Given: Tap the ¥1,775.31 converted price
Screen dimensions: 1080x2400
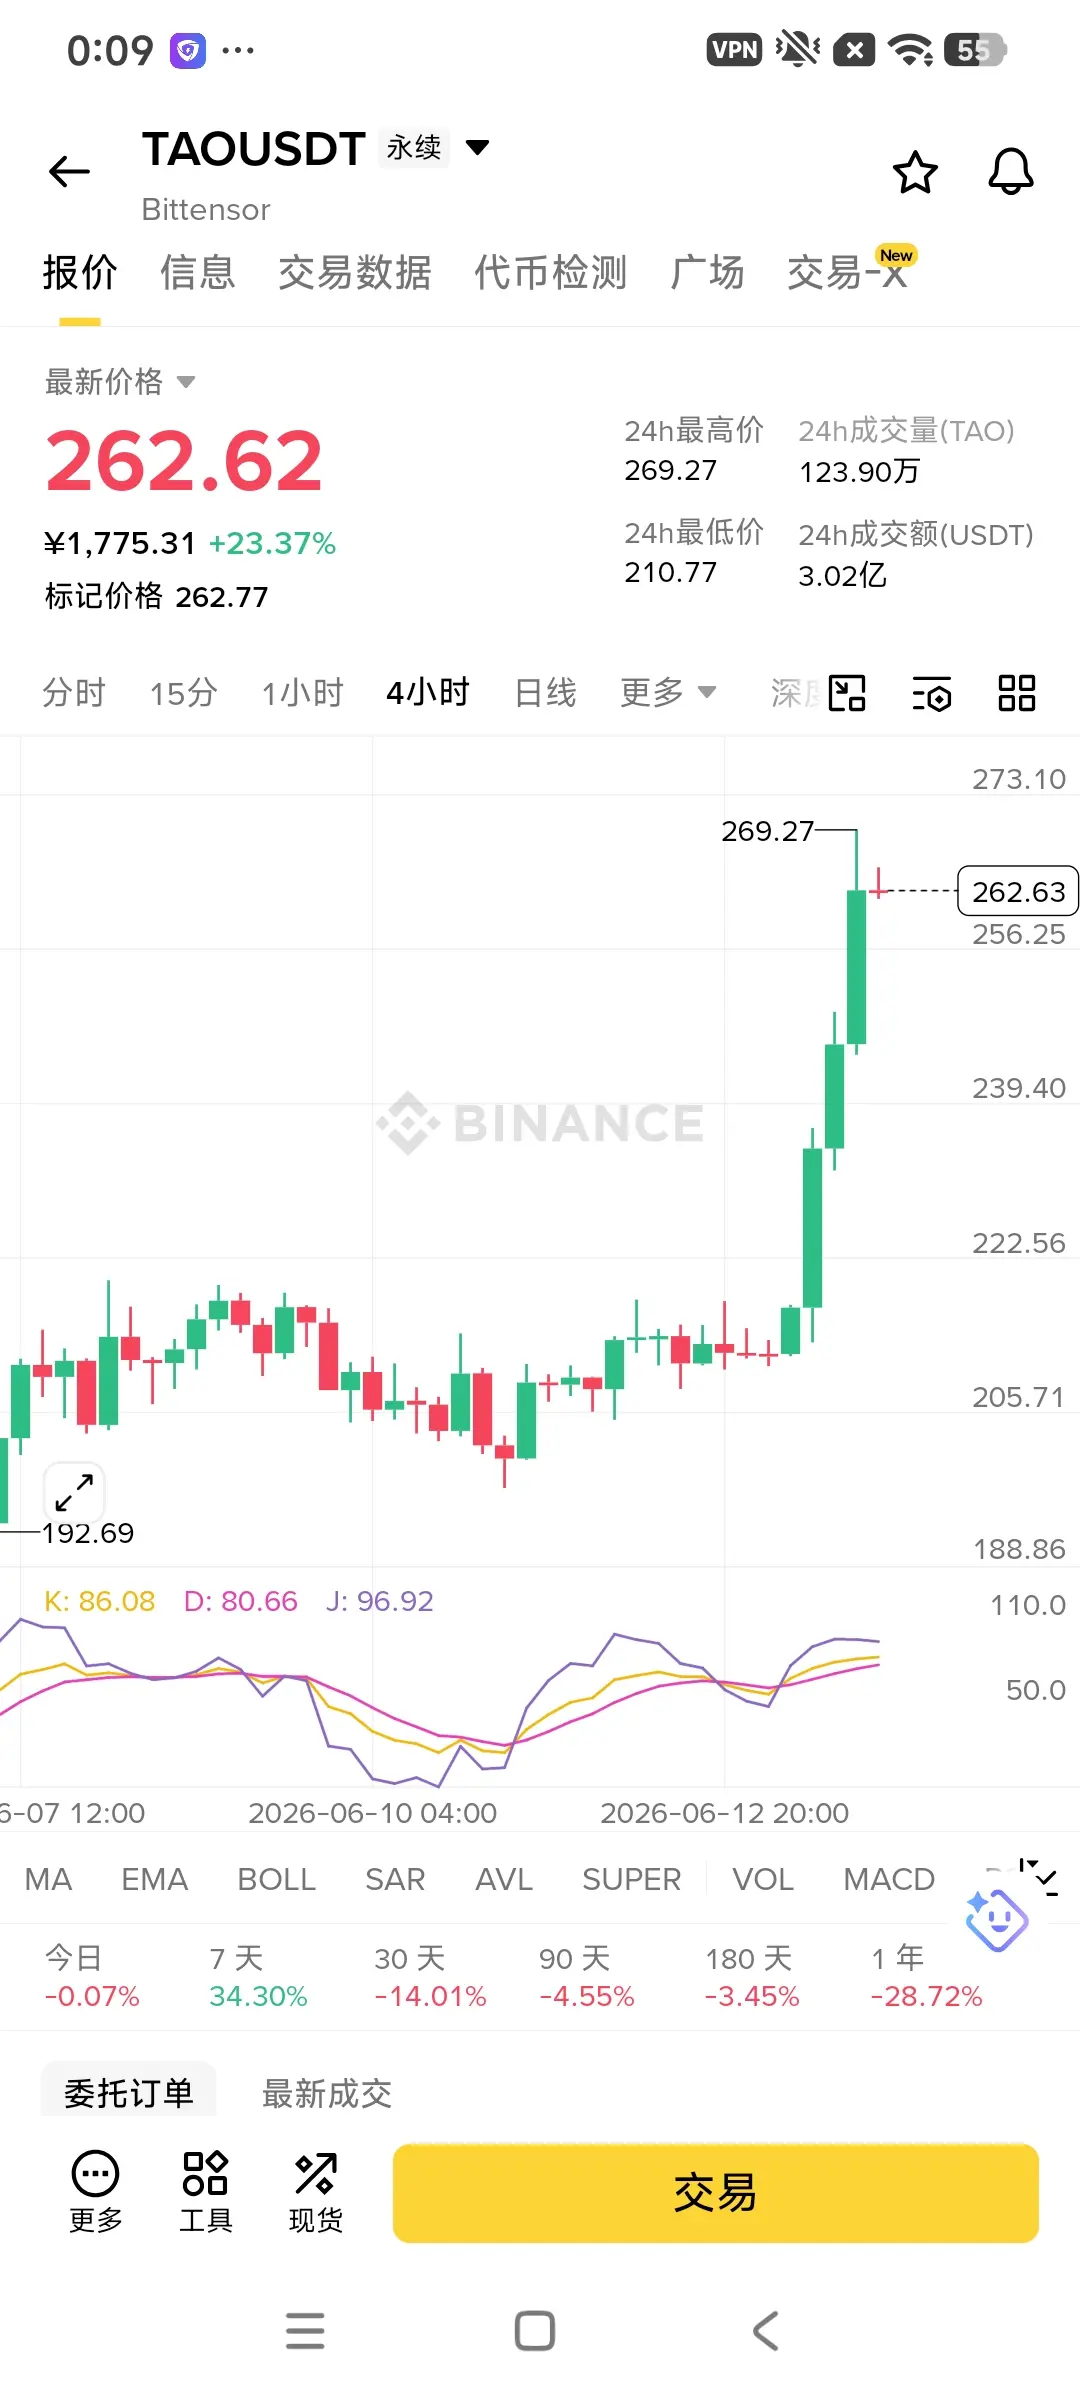Looking at the screenshot, I should click(x=120, y=543).
